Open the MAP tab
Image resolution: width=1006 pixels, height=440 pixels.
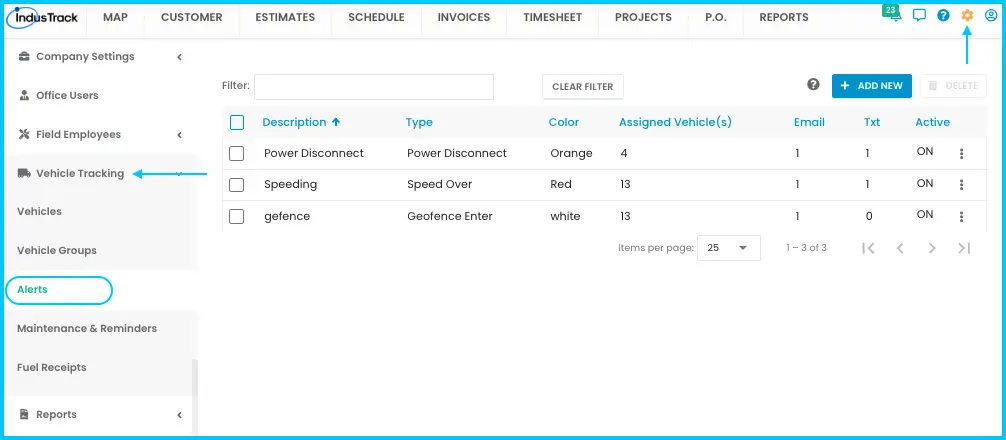pyautogui.click(x=115, y=18)
